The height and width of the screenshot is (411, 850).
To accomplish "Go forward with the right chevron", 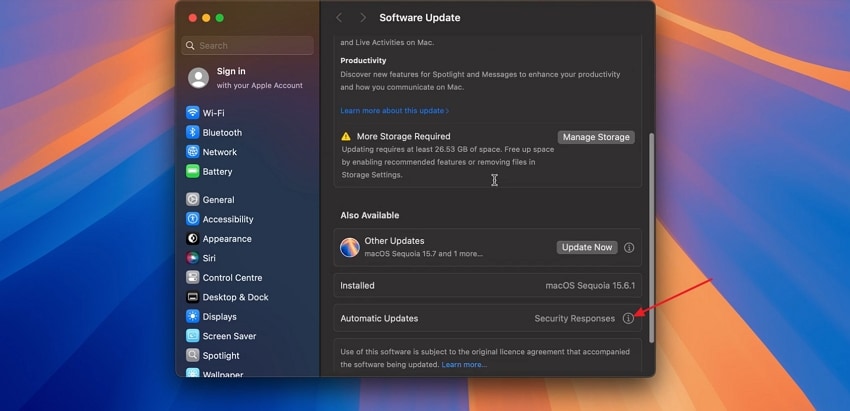I will 363,18.
